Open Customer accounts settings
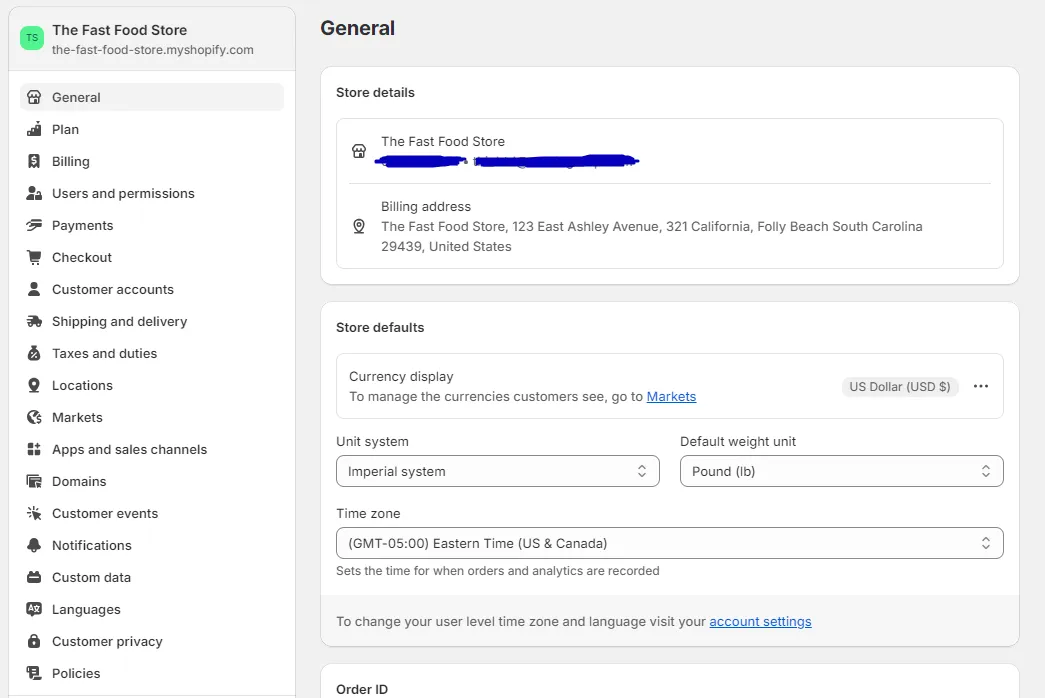This screenshot has height=698, width=1045. click(x=152, y=289)
